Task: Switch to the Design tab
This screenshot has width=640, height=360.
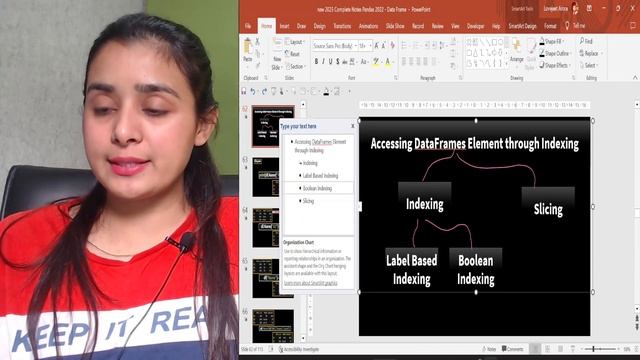Action: [320, 26]
